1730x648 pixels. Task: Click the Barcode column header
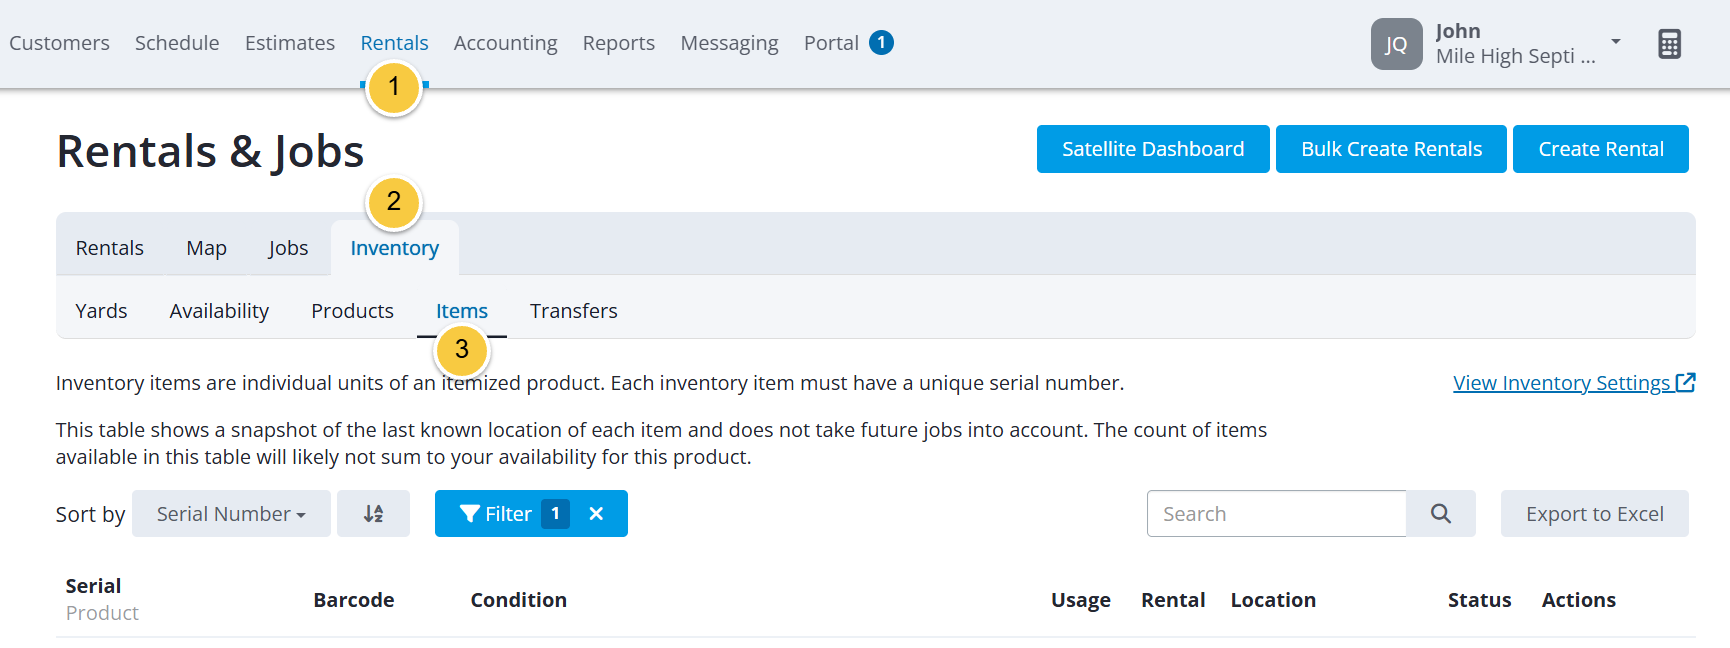tap(354, 600)
